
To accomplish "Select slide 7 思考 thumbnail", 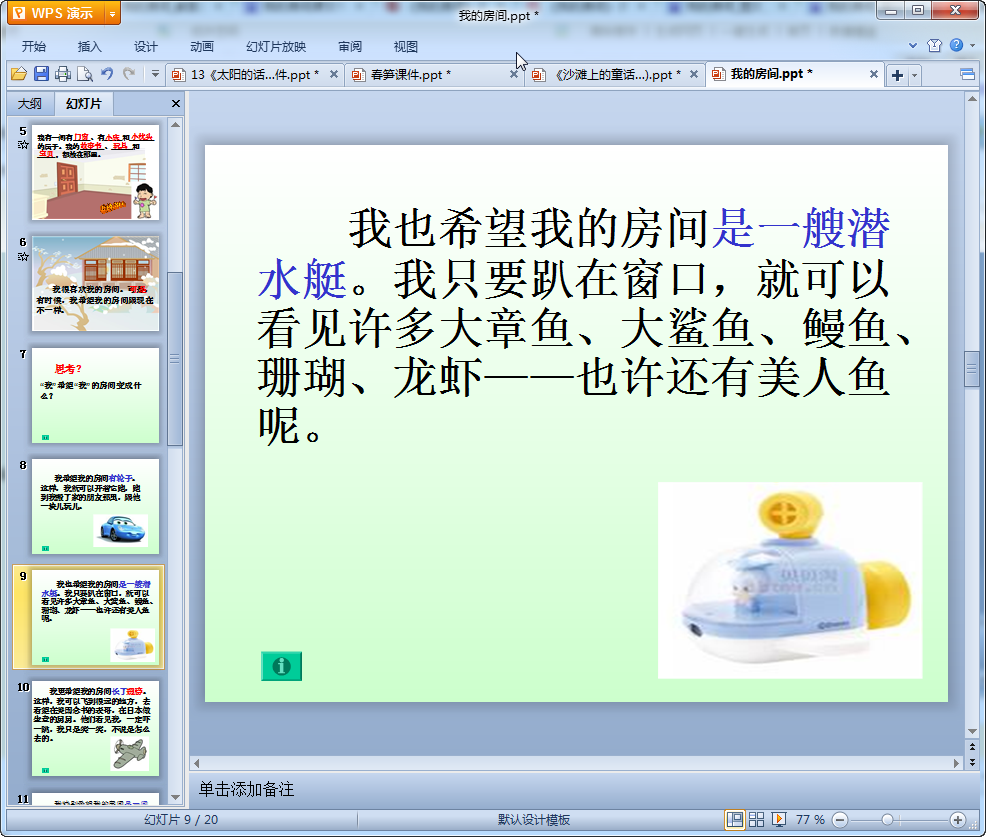I will click(x=96, y=395).
